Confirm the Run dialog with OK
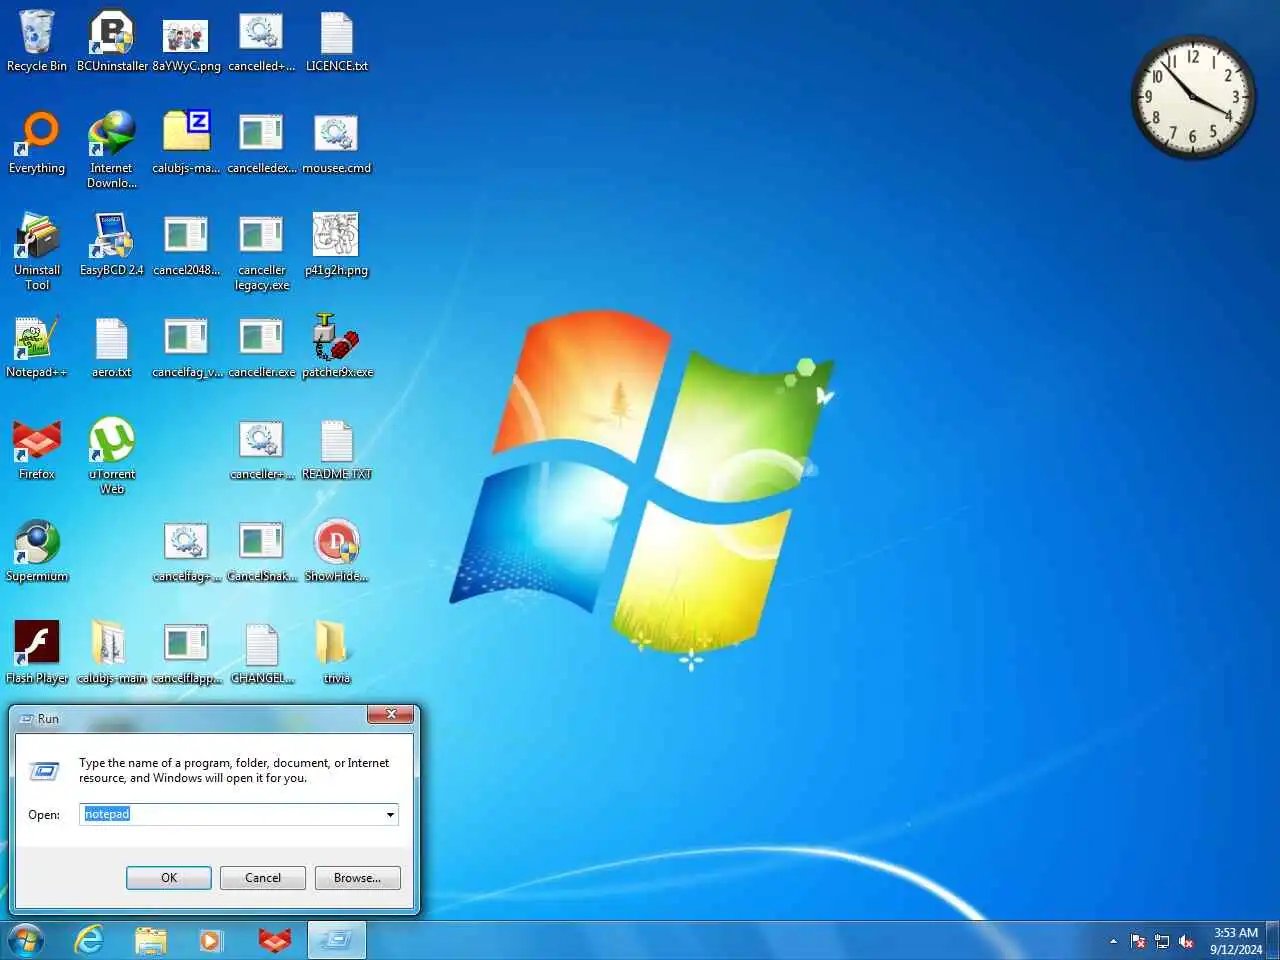 pos(169,878)
